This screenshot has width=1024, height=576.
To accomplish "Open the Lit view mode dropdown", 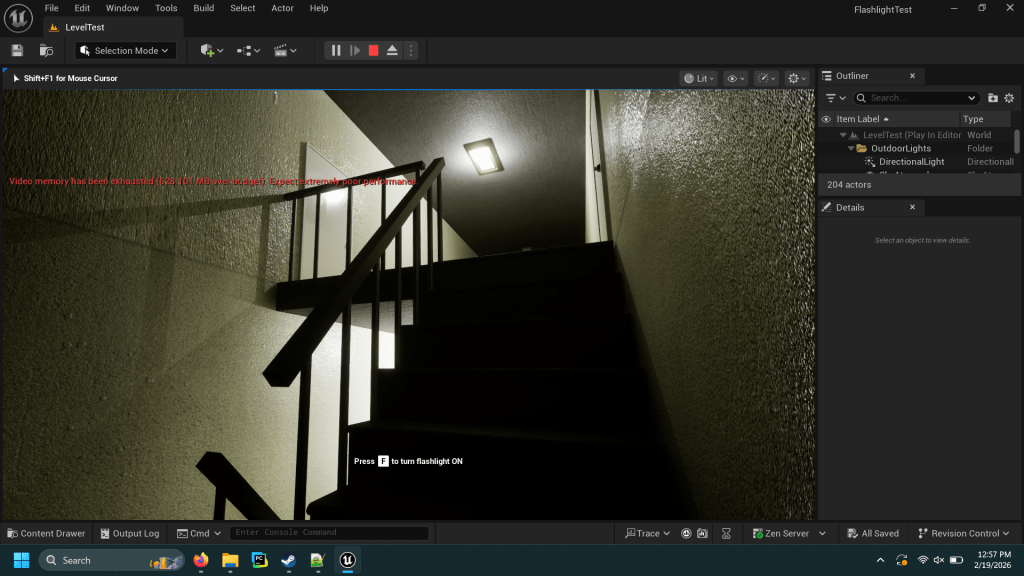I will (698, 78).
